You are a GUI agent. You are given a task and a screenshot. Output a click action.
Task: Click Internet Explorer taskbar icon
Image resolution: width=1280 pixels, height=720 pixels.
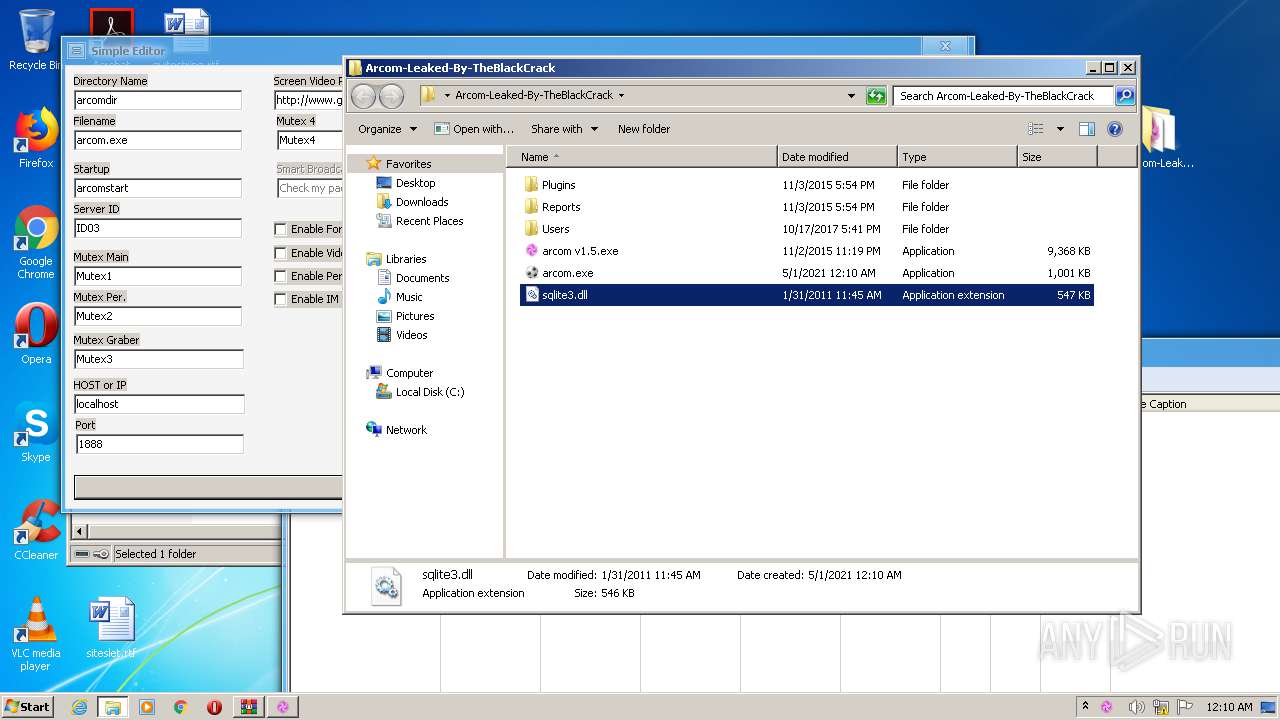(79, 707)
